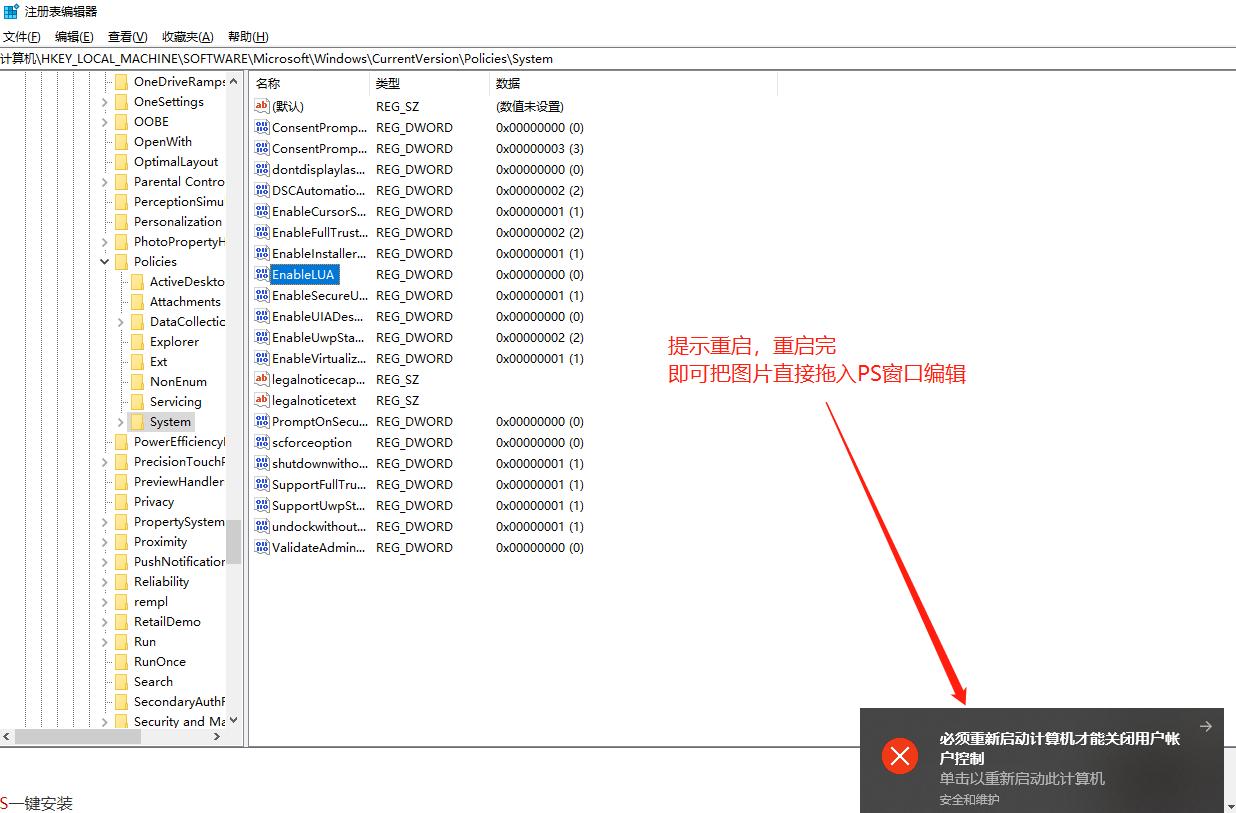1236x813 pixels.
Task: Click notification text to restart this computer
Action: click(x=1021, y=778)
